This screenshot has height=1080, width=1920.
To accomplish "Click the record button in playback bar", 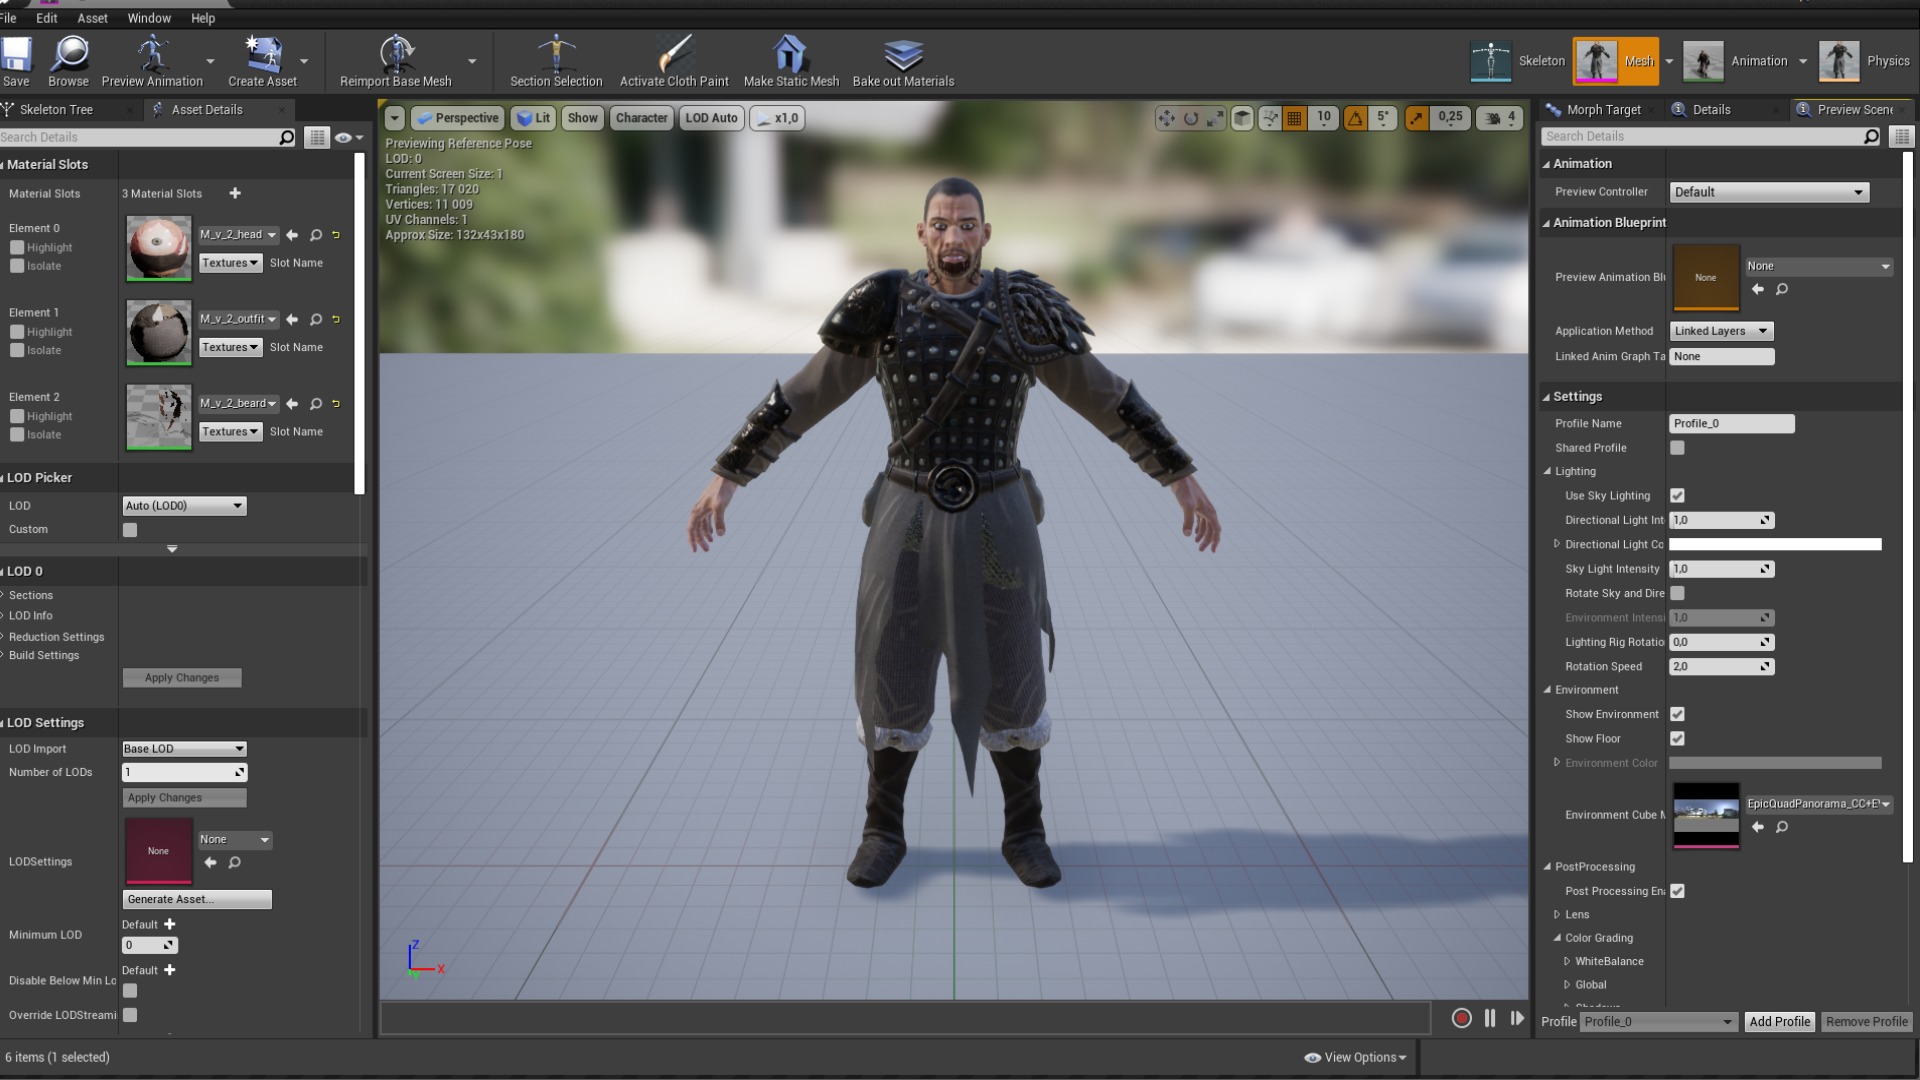I will [x=1461, y=1018].
